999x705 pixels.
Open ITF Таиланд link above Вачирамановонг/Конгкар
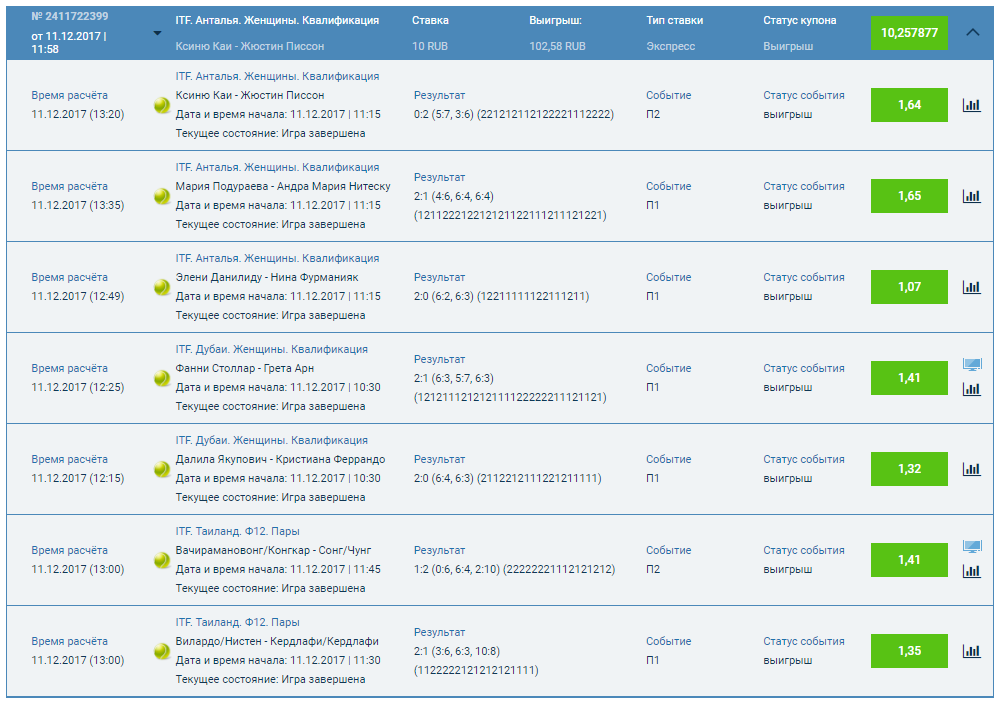(x=238, y=532)
